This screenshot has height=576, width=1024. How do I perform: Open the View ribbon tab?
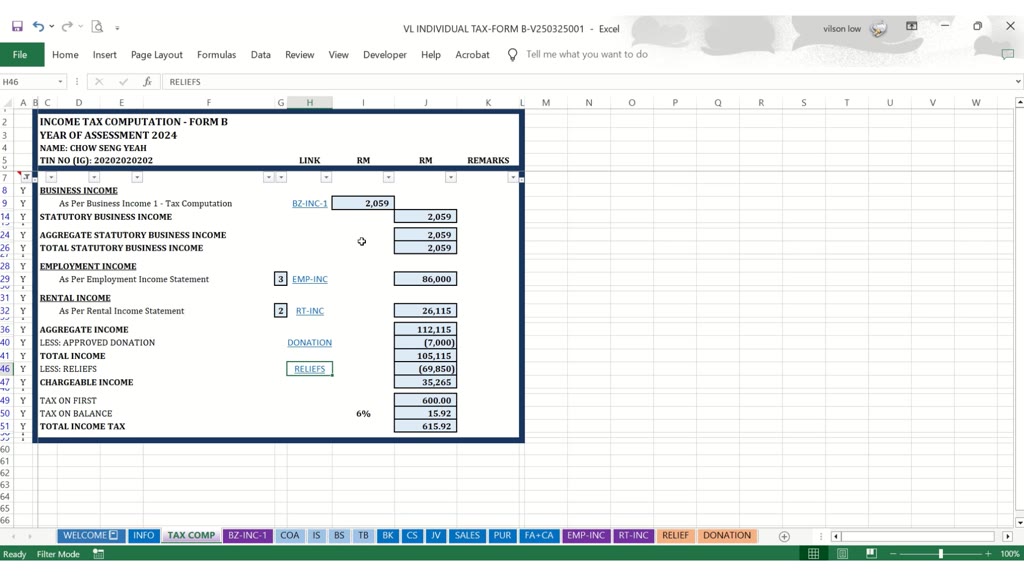[x=338, y=55]
